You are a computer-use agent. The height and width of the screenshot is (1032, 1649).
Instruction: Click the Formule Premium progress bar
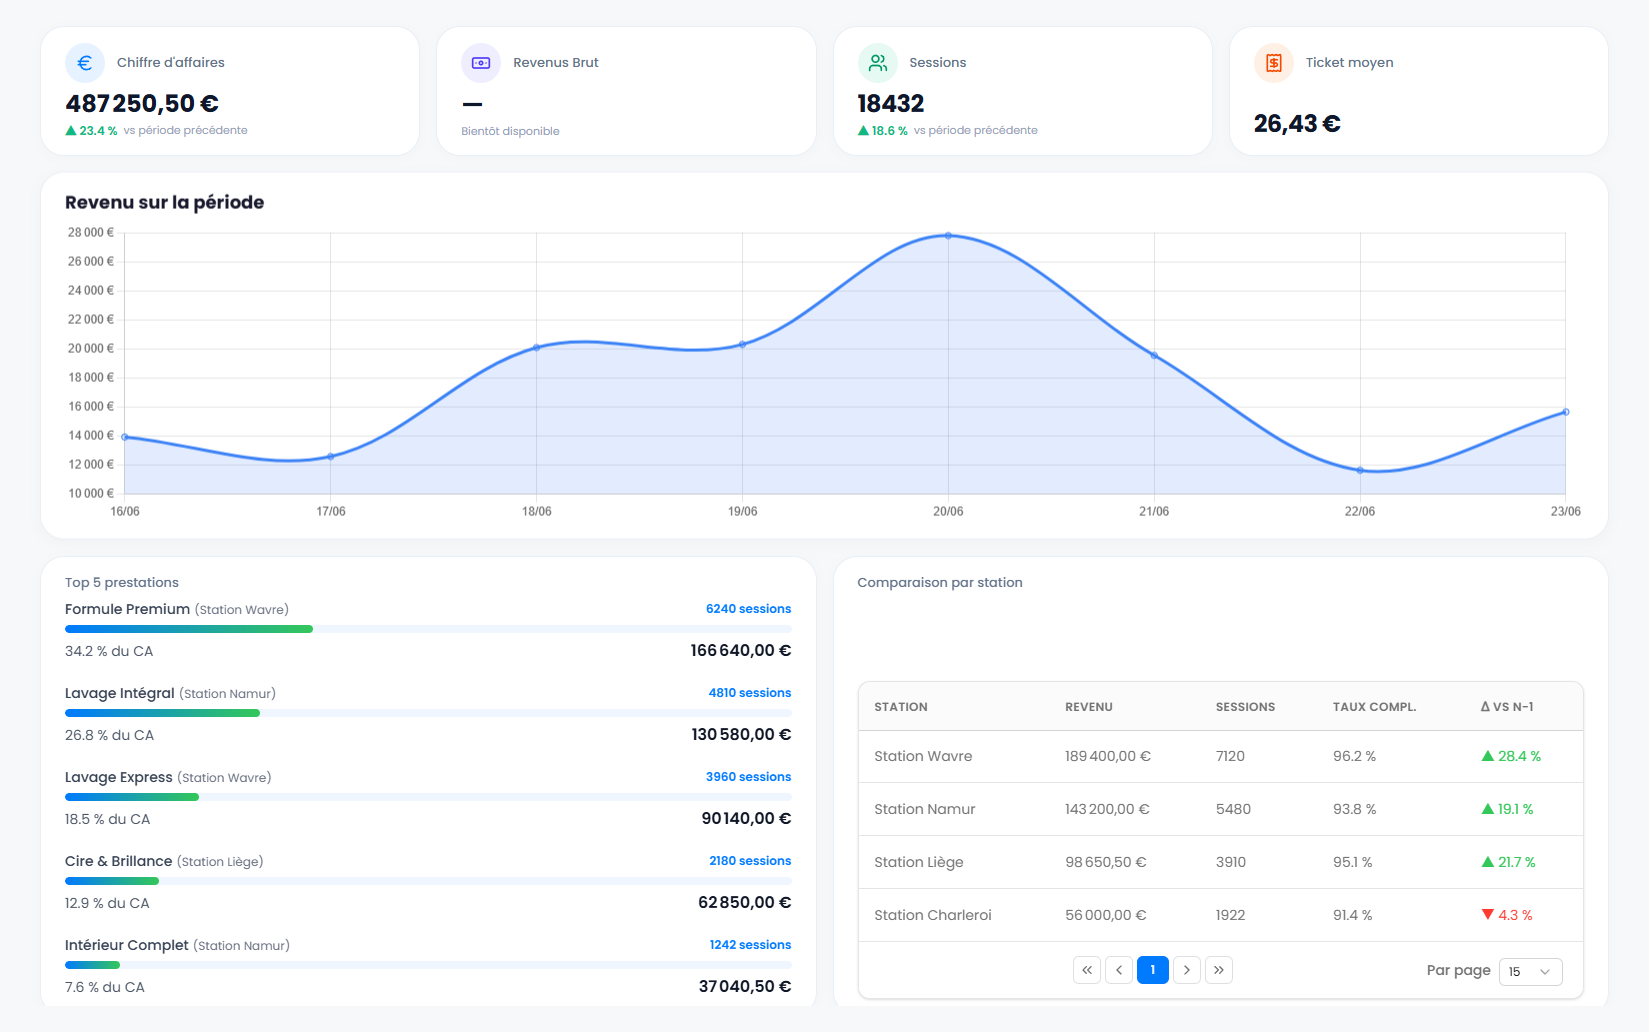coord(428,629)
